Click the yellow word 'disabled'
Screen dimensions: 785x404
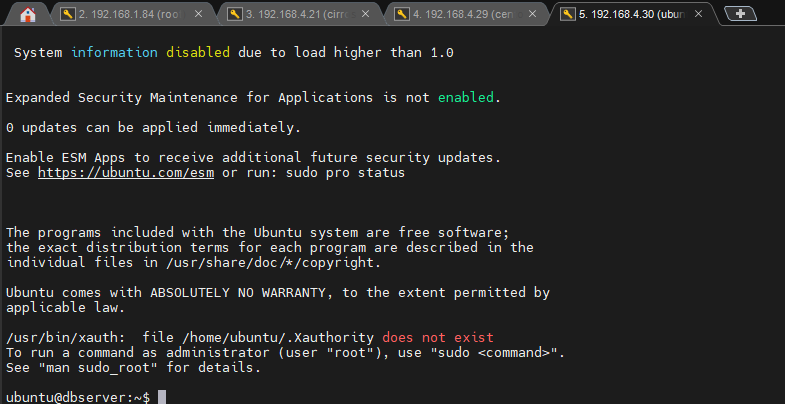(198, 53)
